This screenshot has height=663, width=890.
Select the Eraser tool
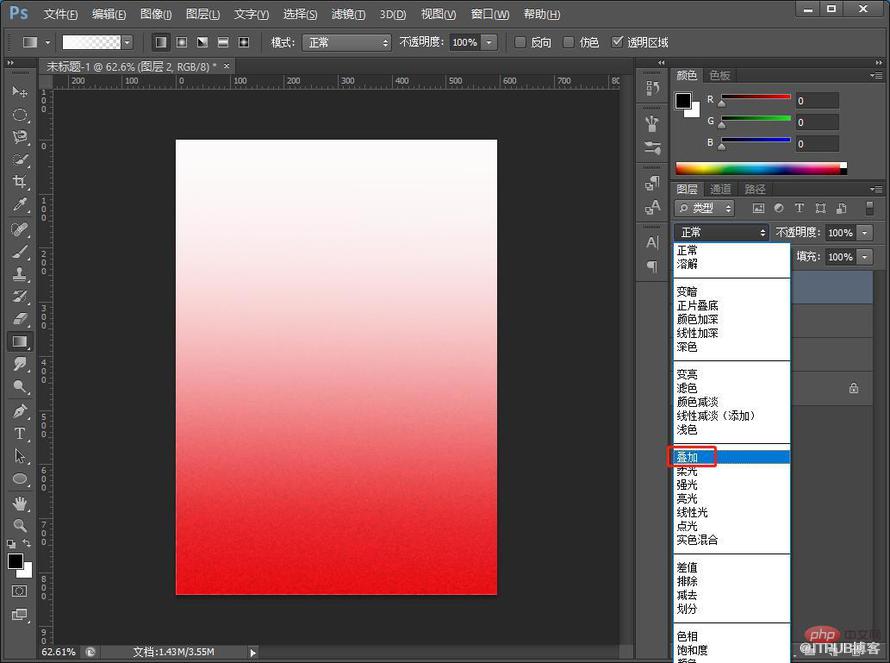click(x=20, y=319)
